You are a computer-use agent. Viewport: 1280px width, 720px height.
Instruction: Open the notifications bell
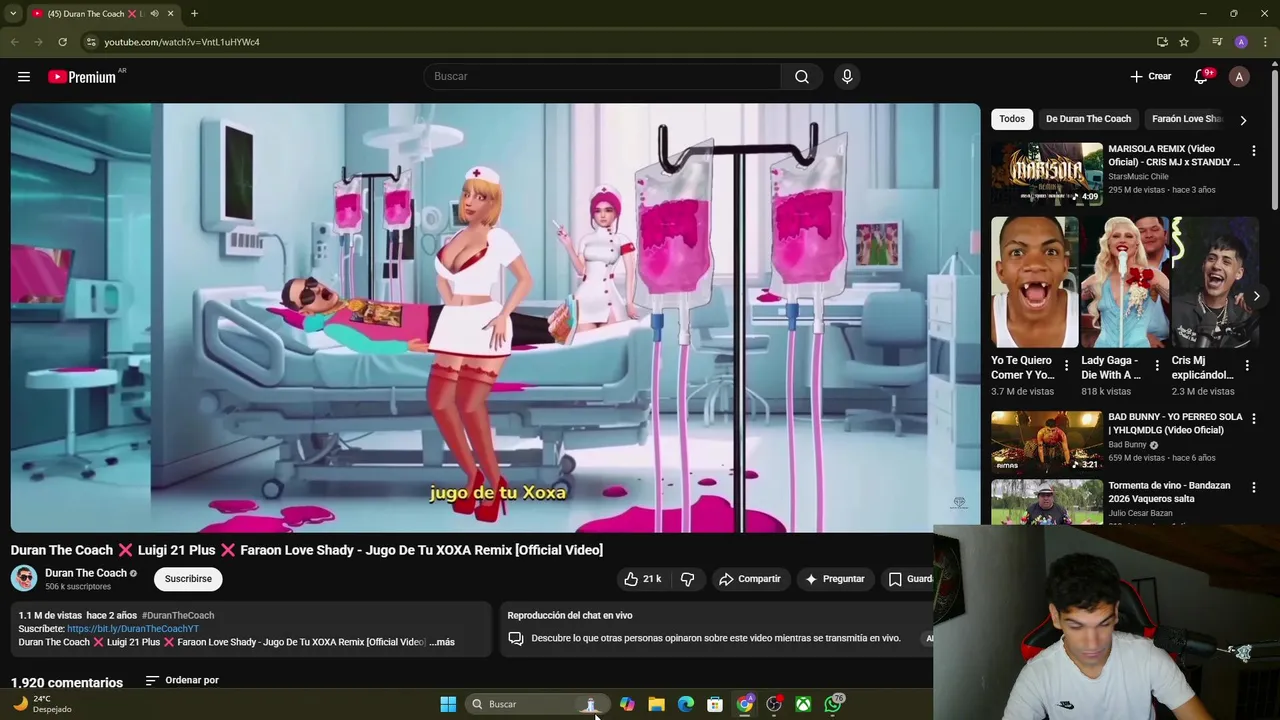click(1201, 77)
